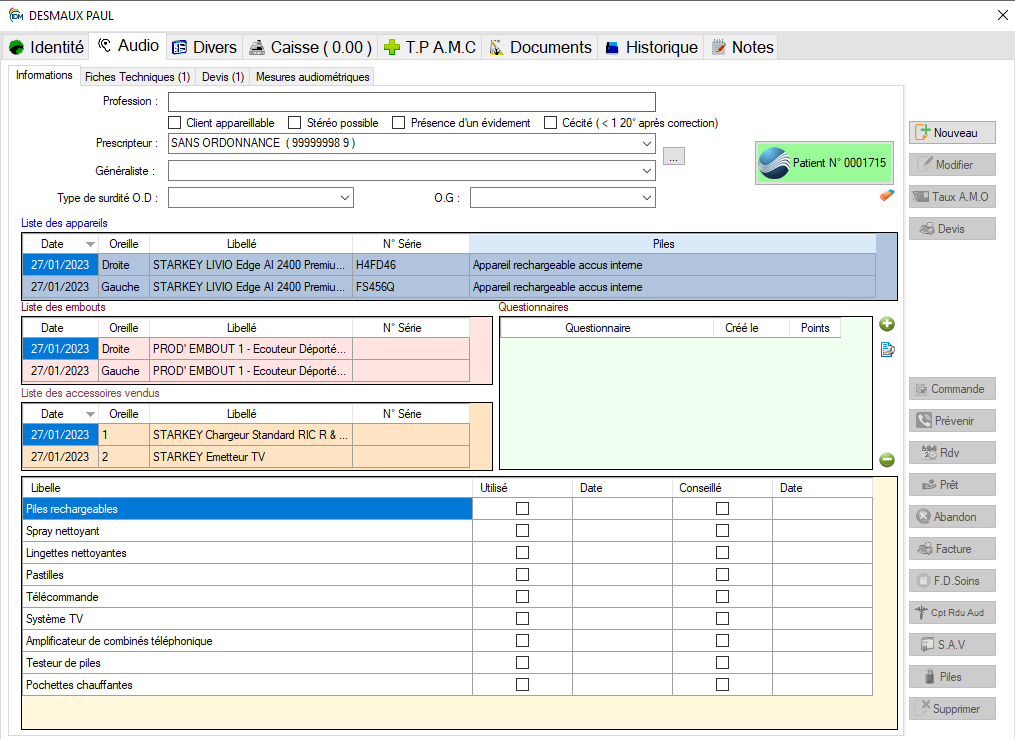Click the Devis side button
The image size is (1015, 739).
(x=952, y=228)
